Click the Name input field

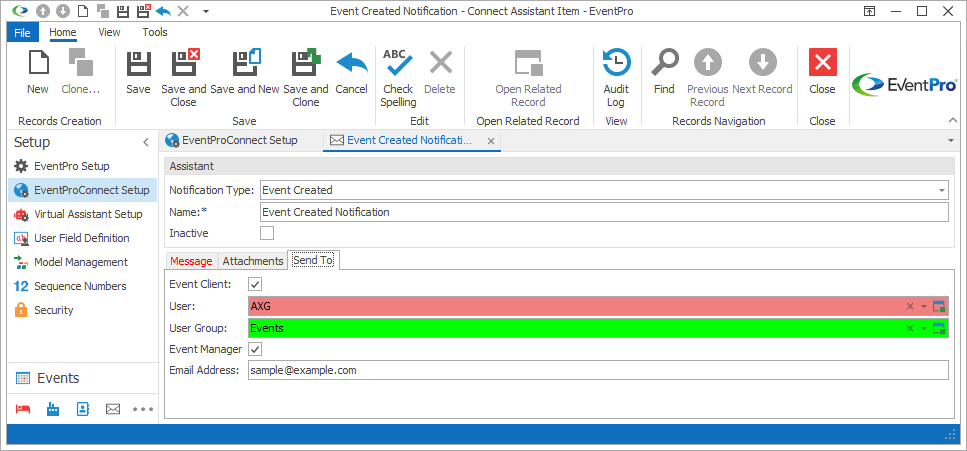pyautogui.click(x=604, y=212)
